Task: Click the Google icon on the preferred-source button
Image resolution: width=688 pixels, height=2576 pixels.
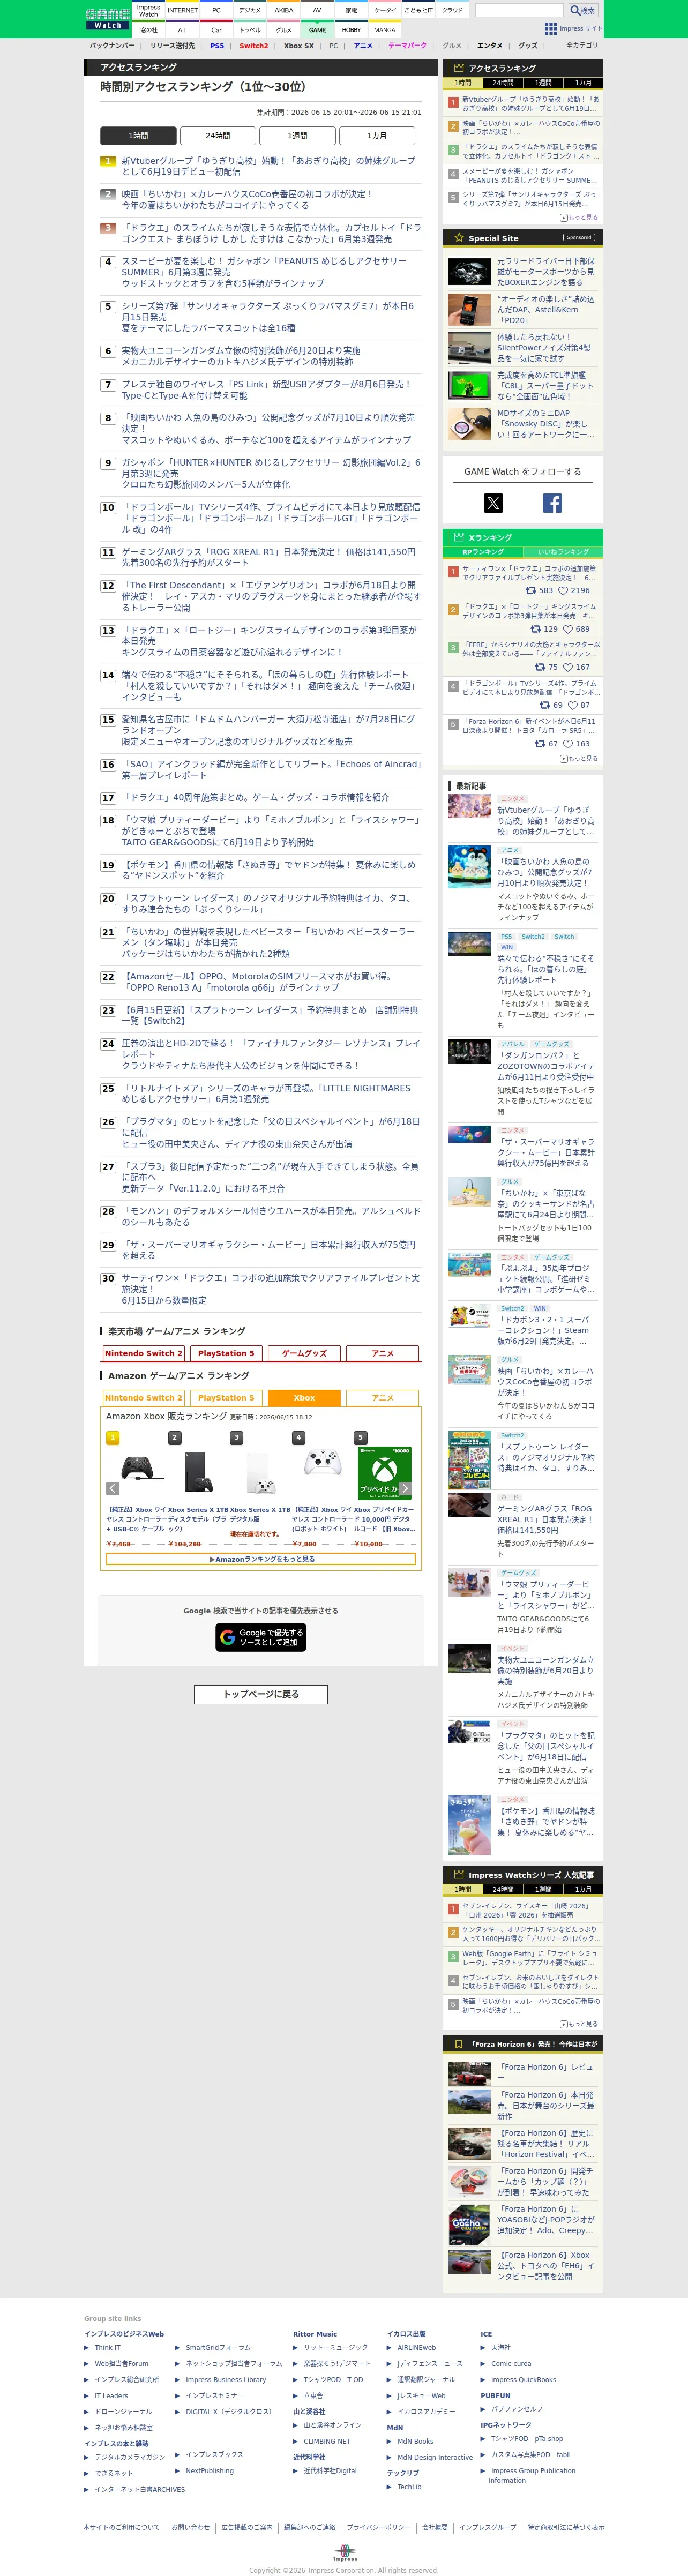Action: tap(228, 1637)
